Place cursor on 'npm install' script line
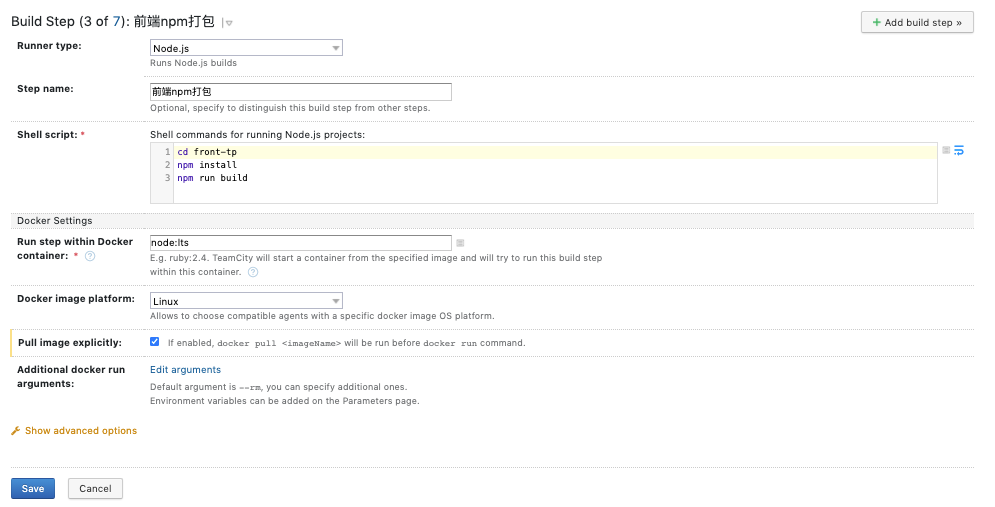 (x=208, y=165)
